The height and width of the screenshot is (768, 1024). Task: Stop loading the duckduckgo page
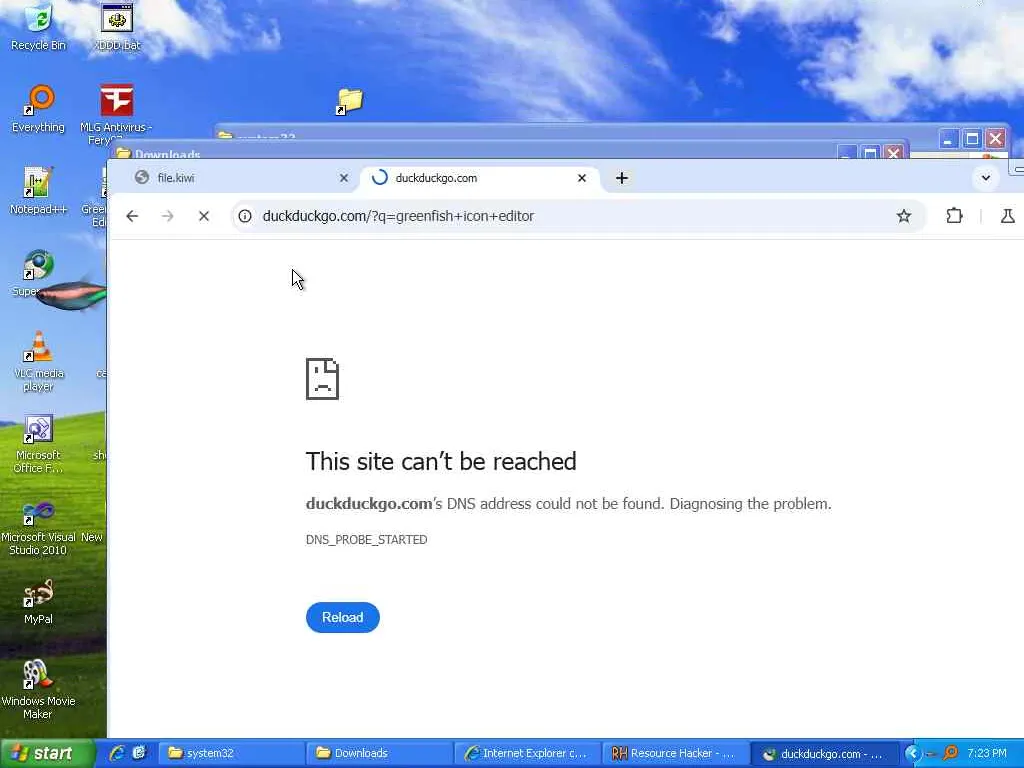[x=204, y=216]
